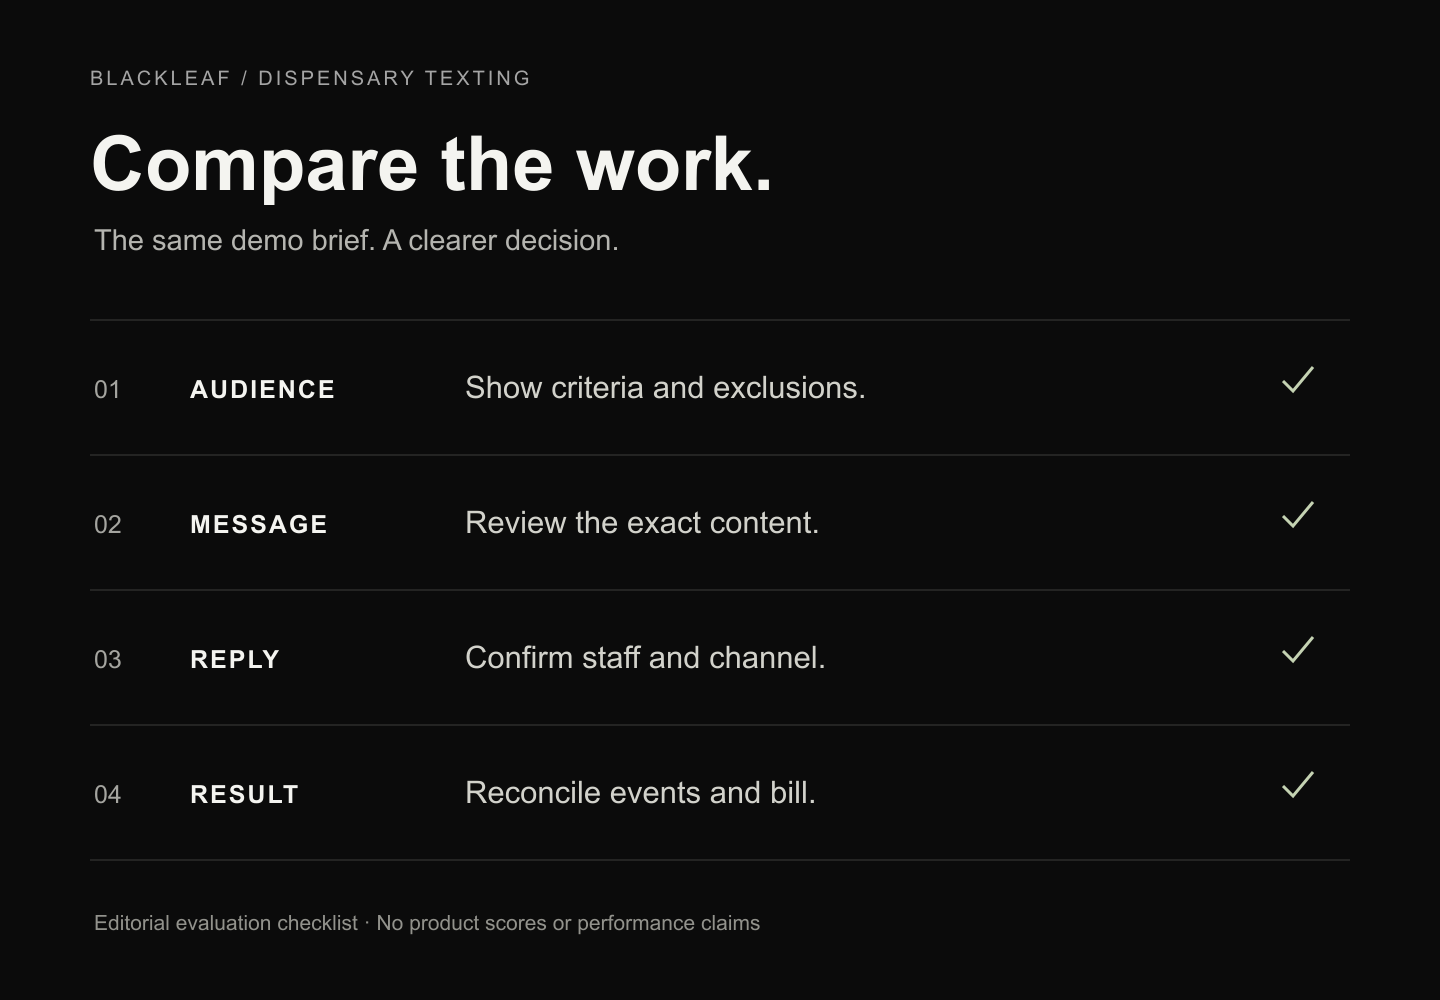The width and height of the screenshot is (1440, 1000).
Task: Click the row number 01
Action: tap(107, 390)
